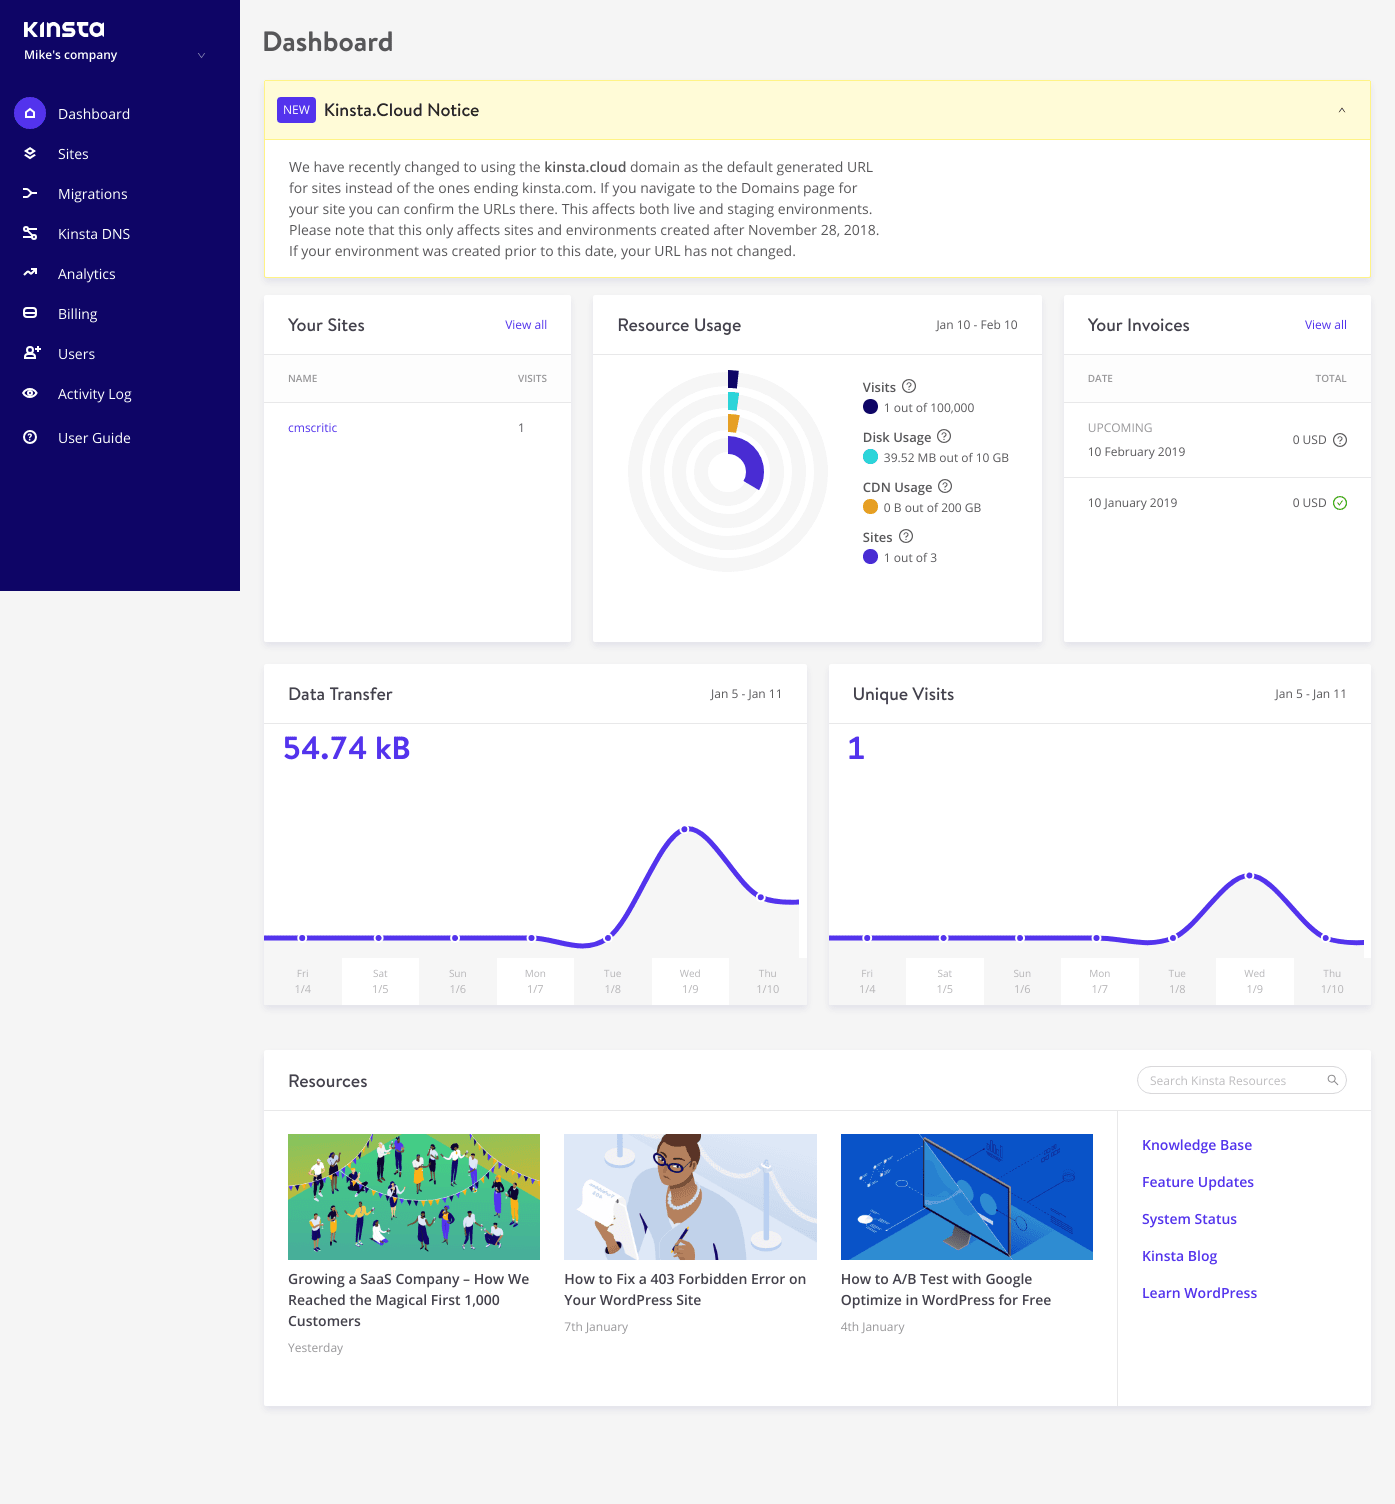
Task: Click the 10 February 2019 invoice row
Action: pos(1217,440)
